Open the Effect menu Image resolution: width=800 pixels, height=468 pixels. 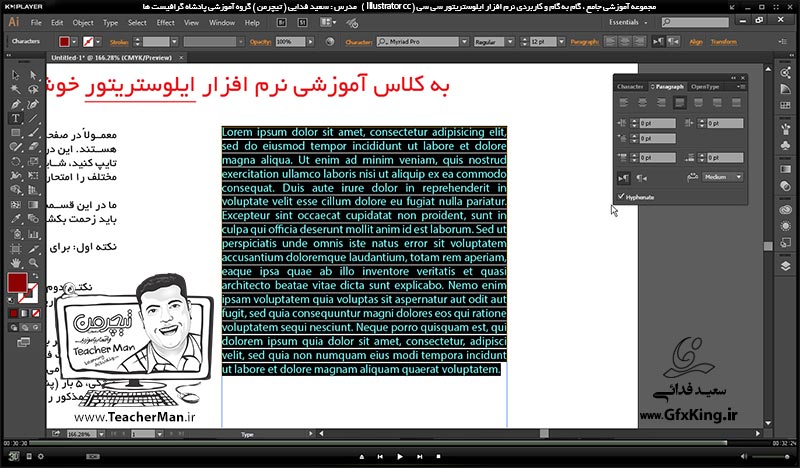[165, 22]
